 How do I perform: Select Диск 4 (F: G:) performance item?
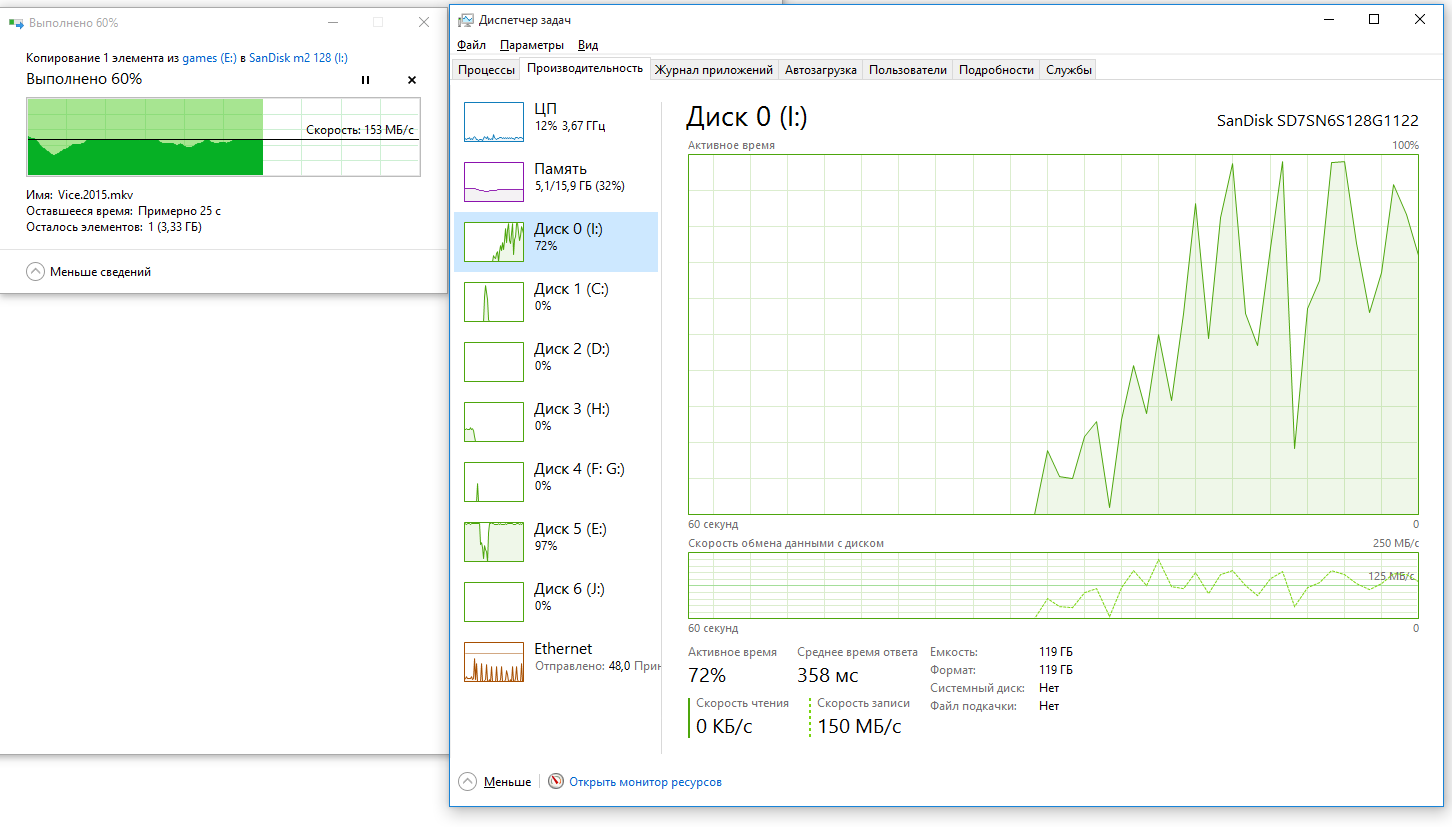pyautogui.click(x=556, y=482)
